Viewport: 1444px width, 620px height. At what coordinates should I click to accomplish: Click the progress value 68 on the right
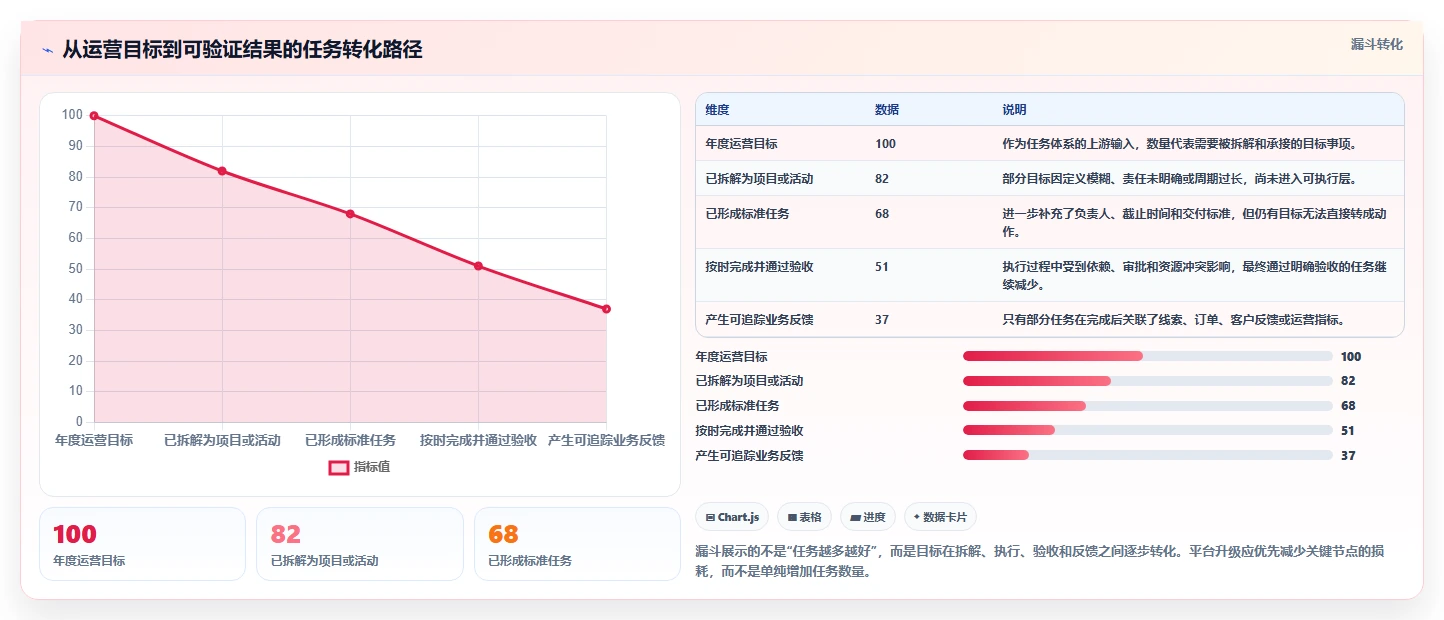pos(1348,406)
